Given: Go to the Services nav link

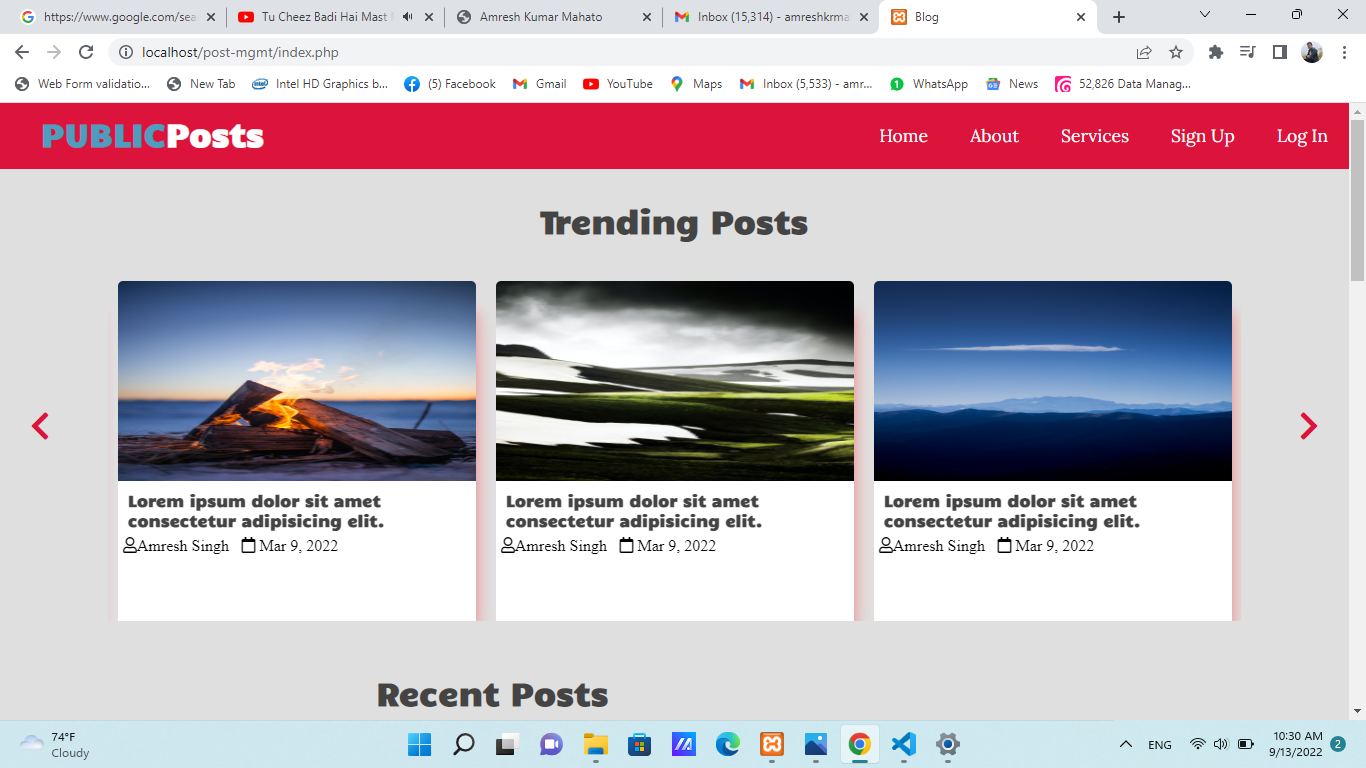Looking at the screenshot, I should [x=1094, y=136].
